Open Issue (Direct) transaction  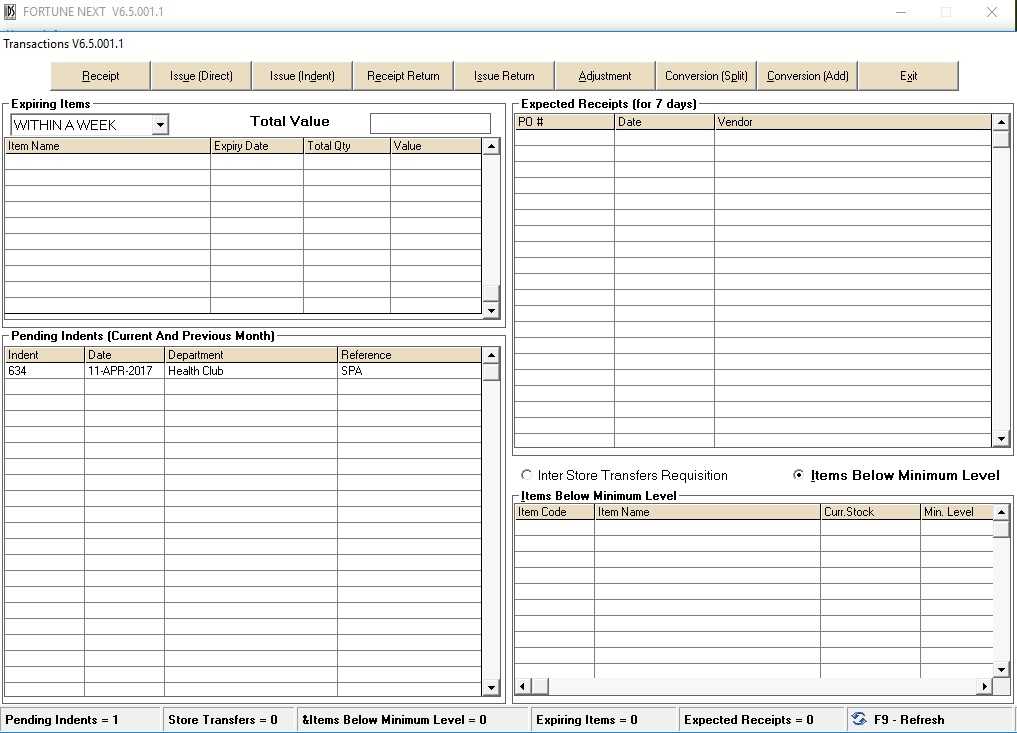coord(201,76)
